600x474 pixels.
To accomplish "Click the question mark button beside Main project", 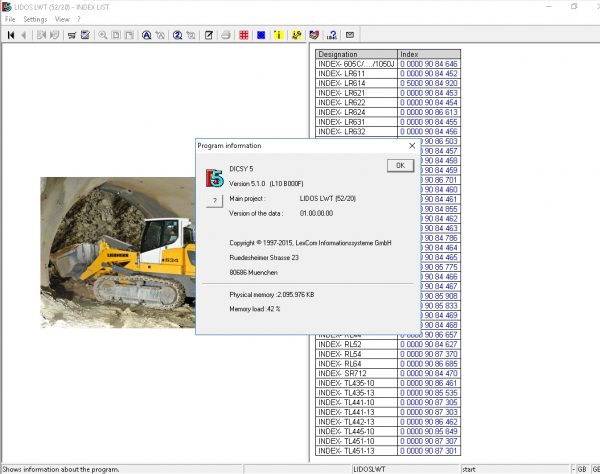I will (x=214, y=200).
